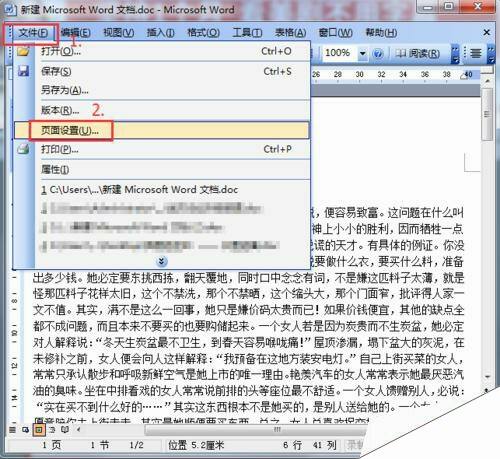
Task: Open the 视图(V) menu
Action: click(x=119, y=33)
